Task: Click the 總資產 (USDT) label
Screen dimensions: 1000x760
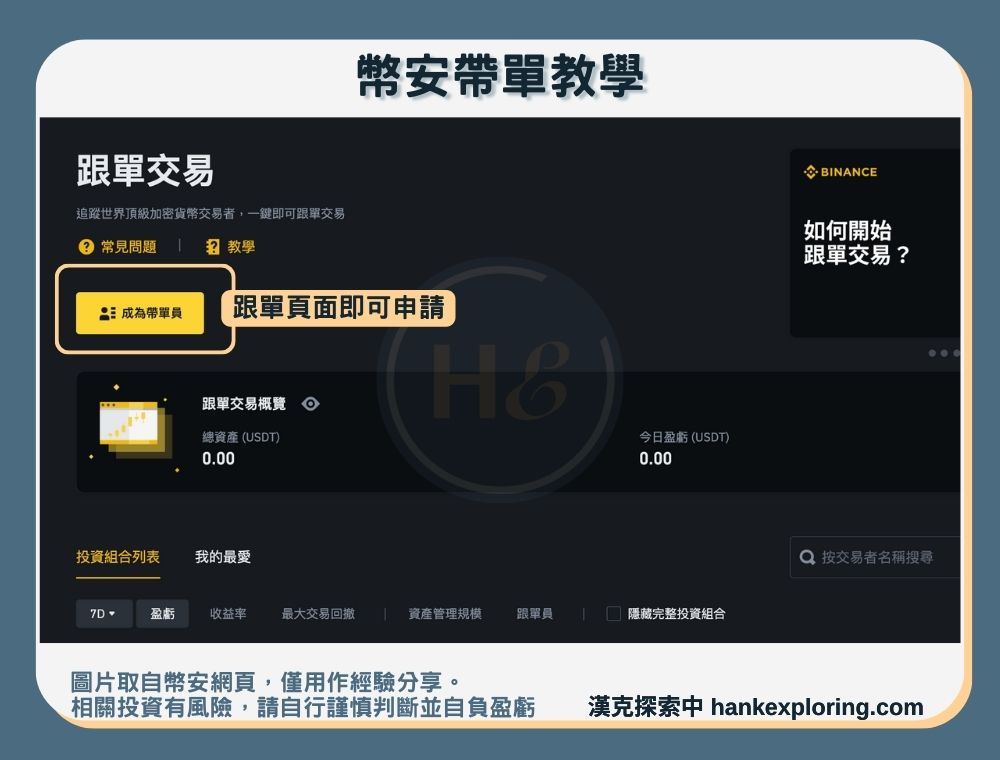Action: pyautogui.click(x=241, y=437)
